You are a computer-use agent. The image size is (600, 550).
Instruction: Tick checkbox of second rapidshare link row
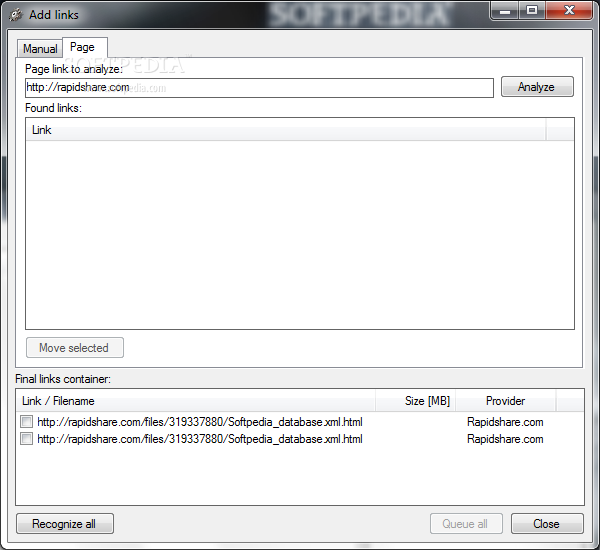[26, 439]
